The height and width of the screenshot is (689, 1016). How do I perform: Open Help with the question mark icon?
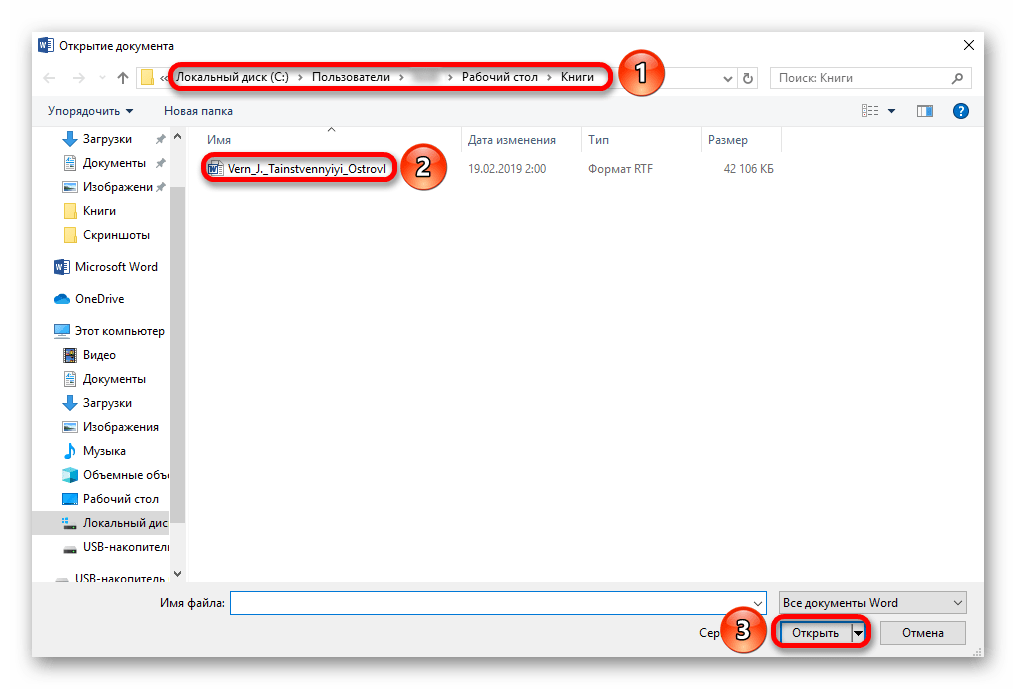960,111
